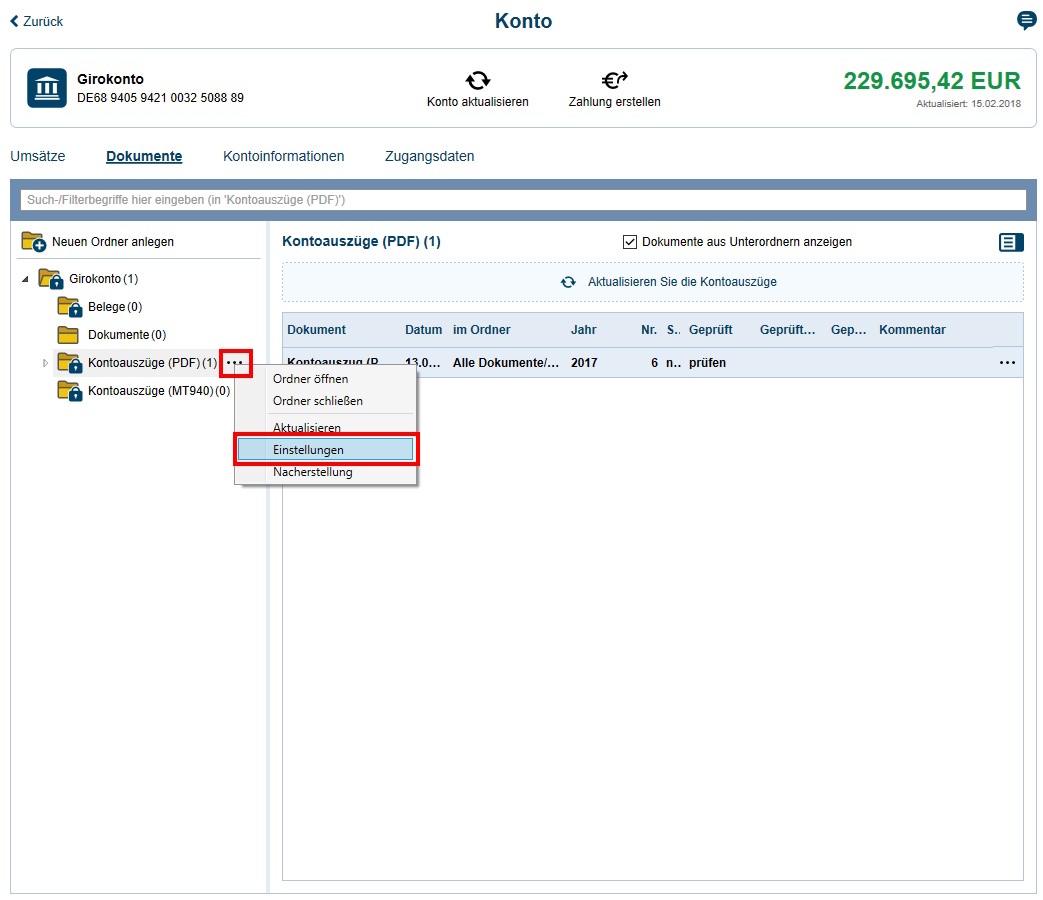Click three-dot button beside Kontoauszüge (PDF)

(235, 363)
